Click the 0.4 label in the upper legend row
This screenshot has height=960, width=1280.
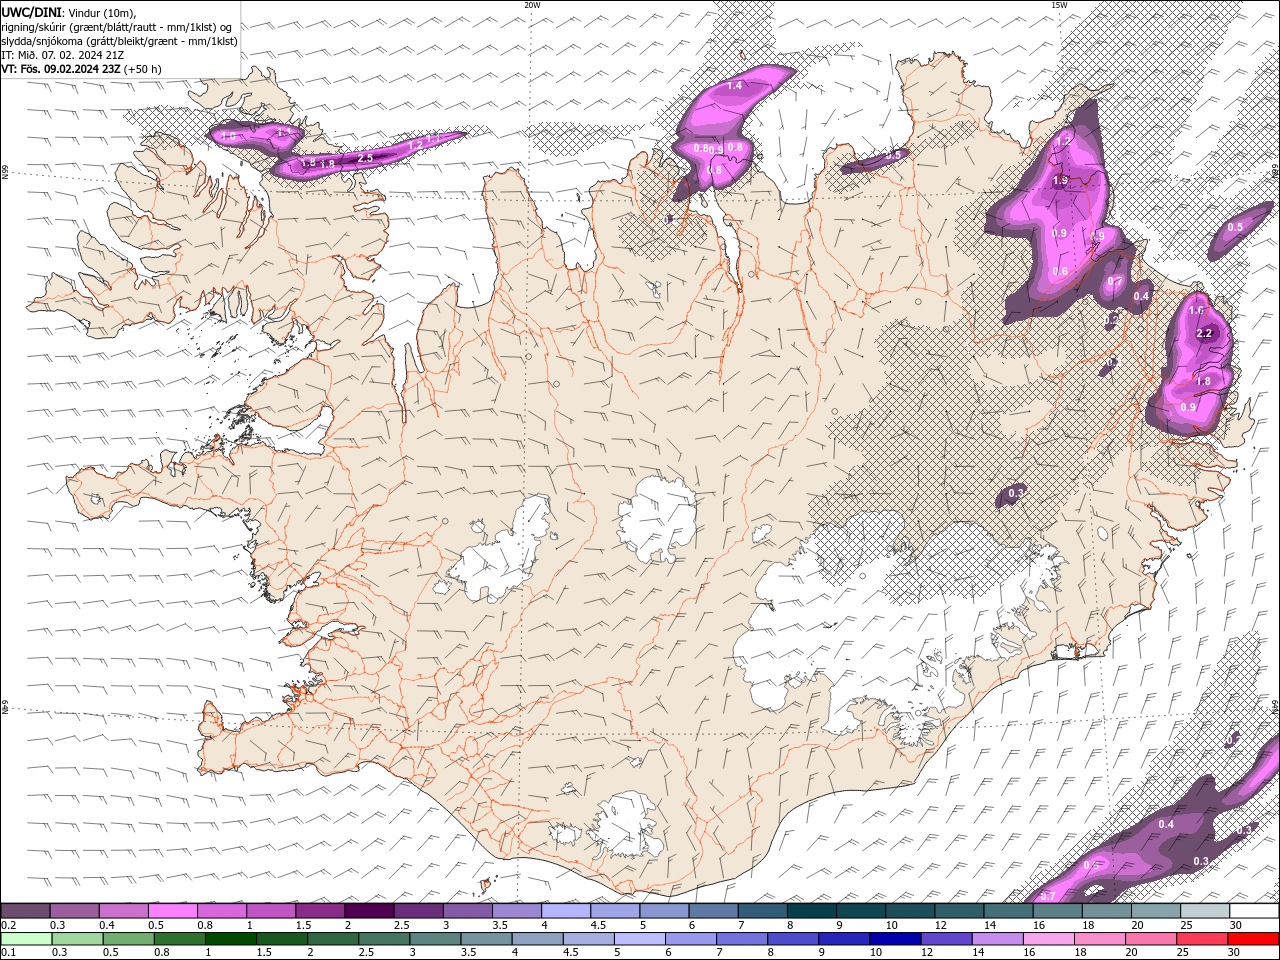click(108, 925)
